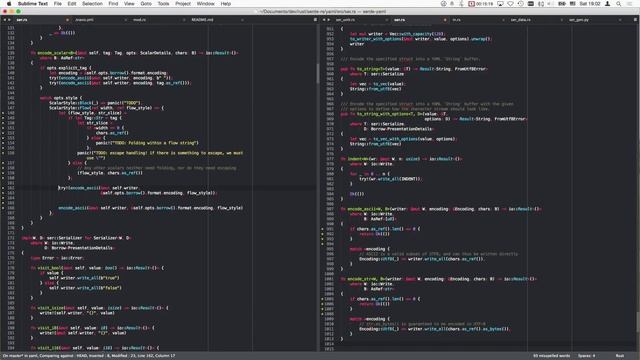Open the View menu
The width and height of the screenshot is (640, 360).
[129, 4]
